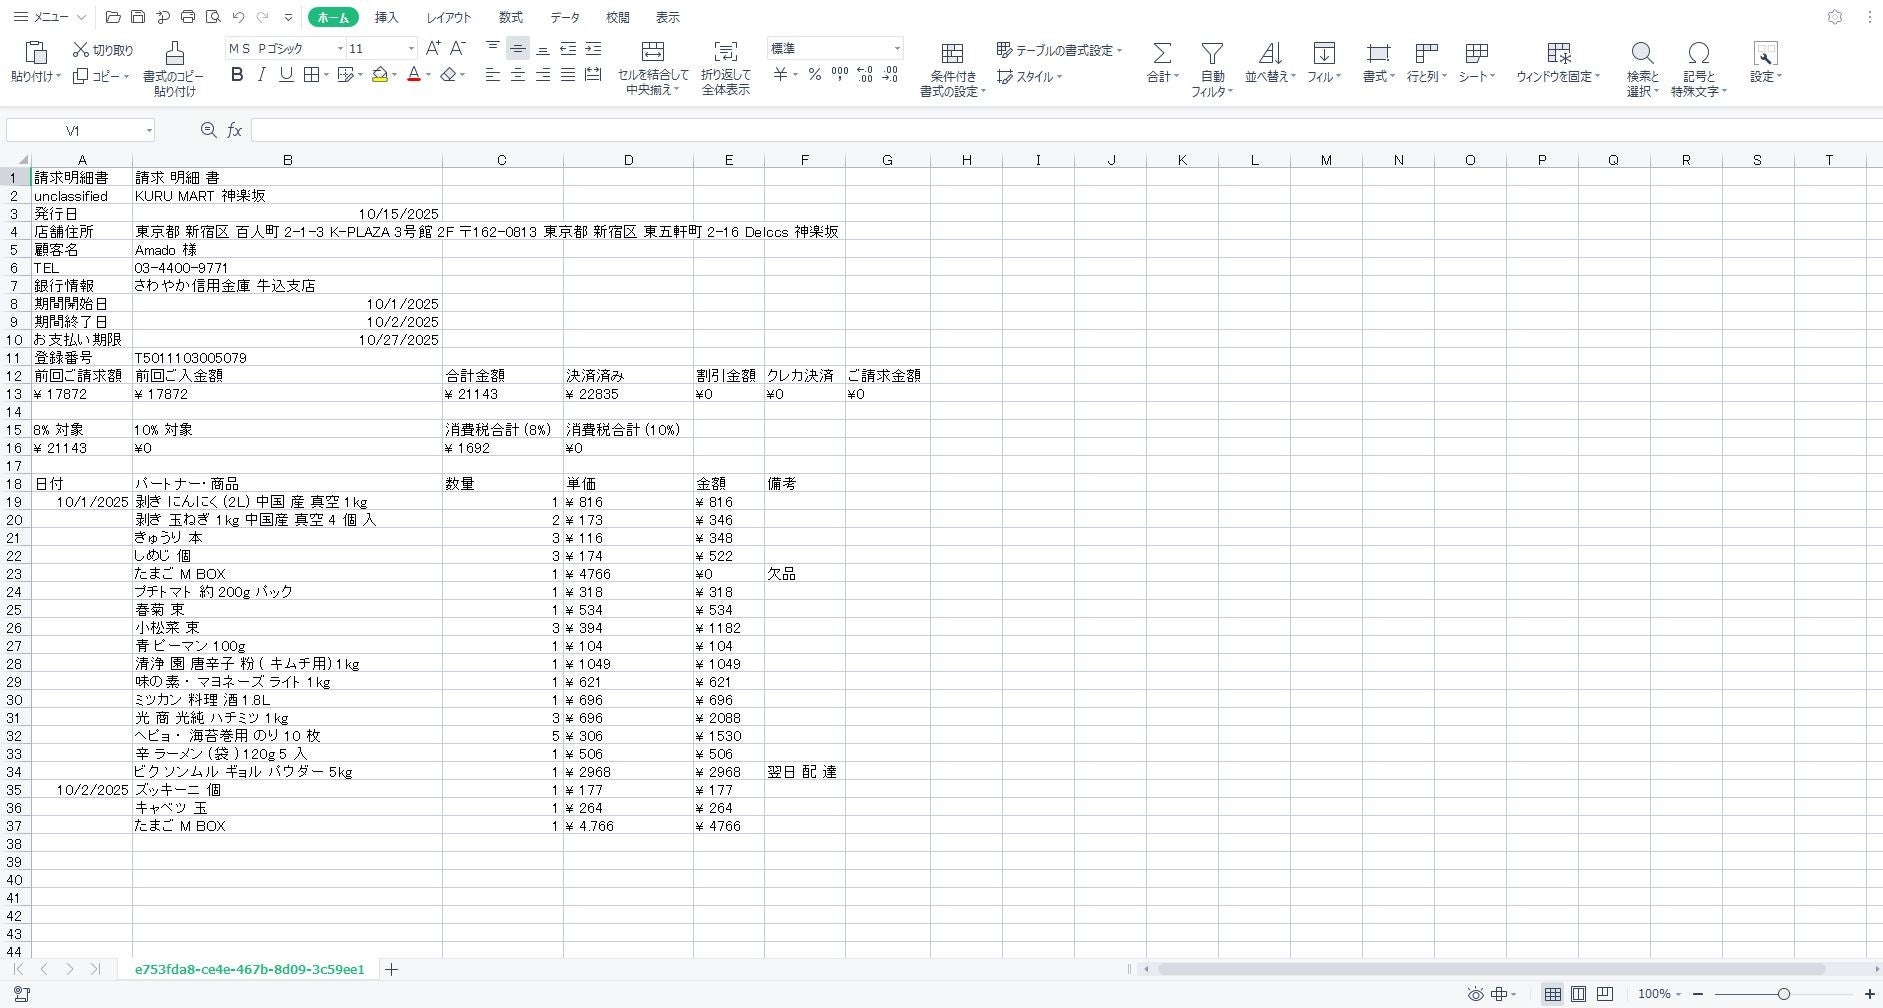Viewport: 1883px width, 1008px height.
Task: Click wrap text 折り返して全体表示
Action: click(726, 69)
